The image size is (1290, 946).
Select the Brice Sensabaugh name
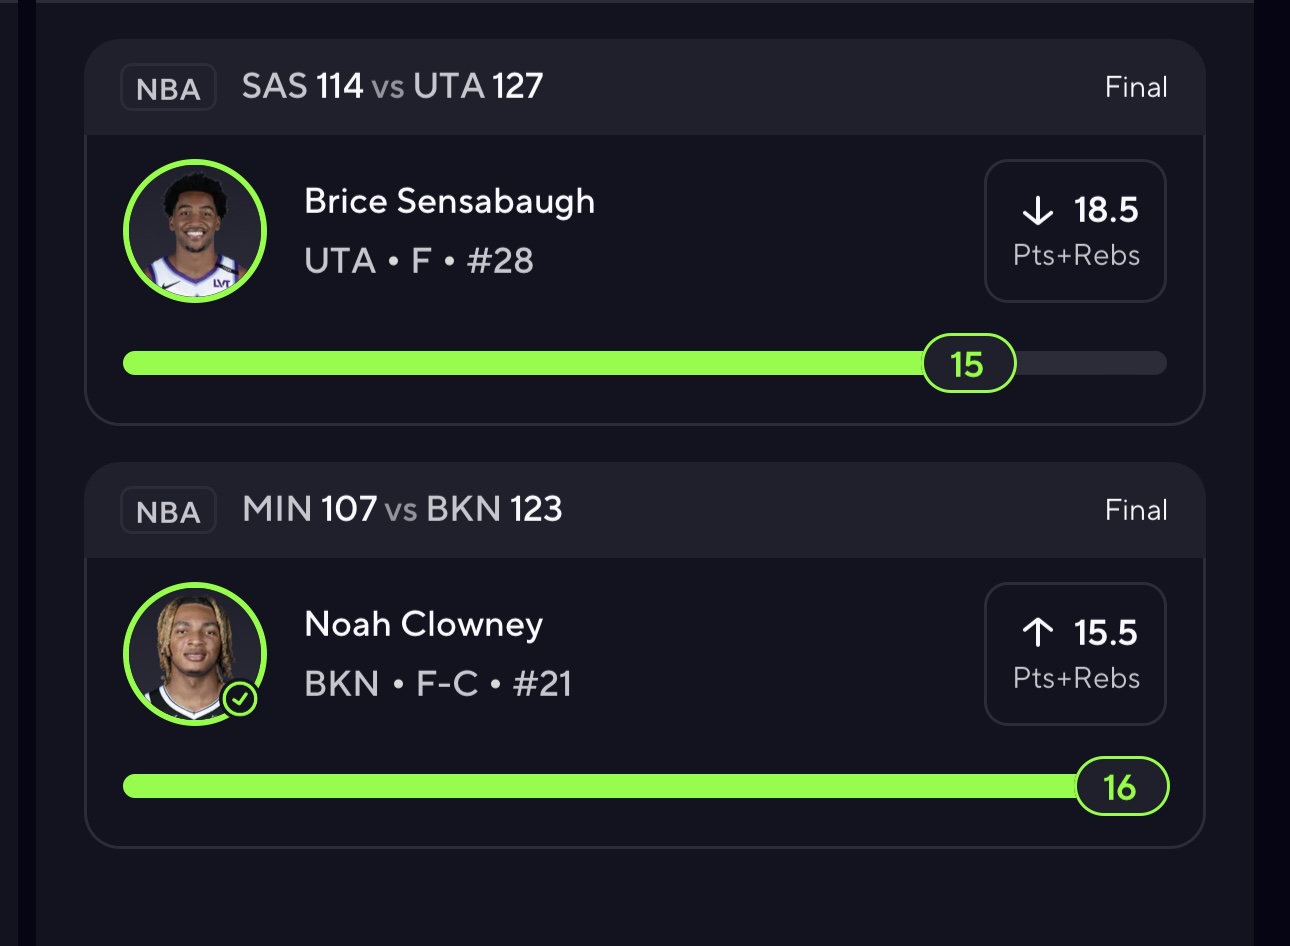[449, 201]
